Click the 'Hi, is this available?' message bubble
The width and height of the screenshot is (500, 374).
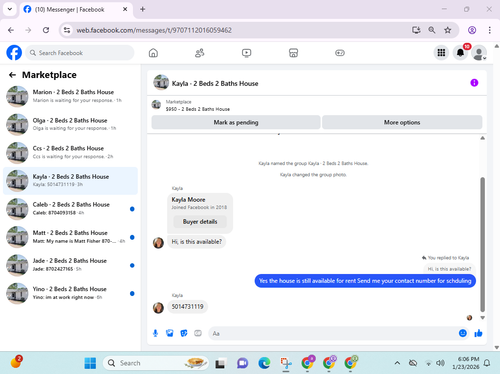[x=197, y=242]
